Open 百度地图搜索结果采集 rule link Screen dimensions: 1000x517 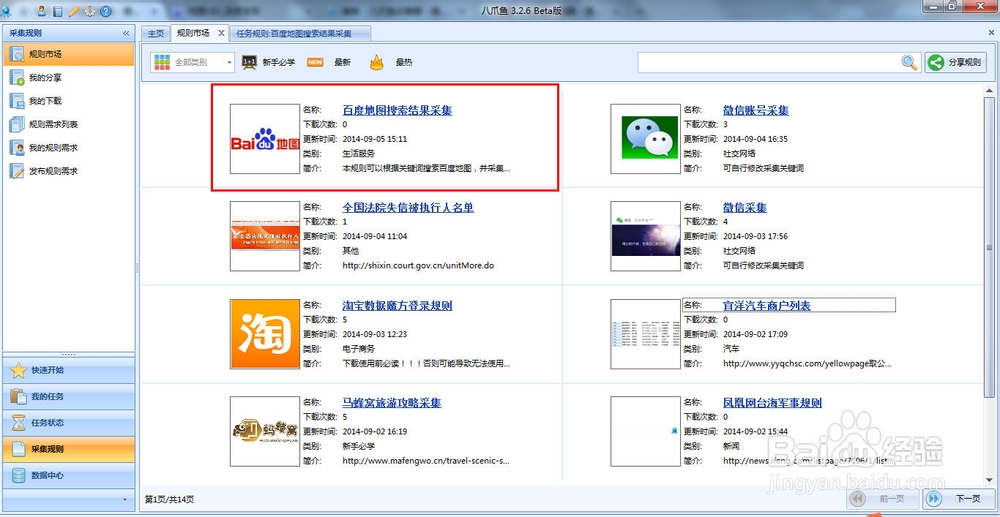[397, 110]
